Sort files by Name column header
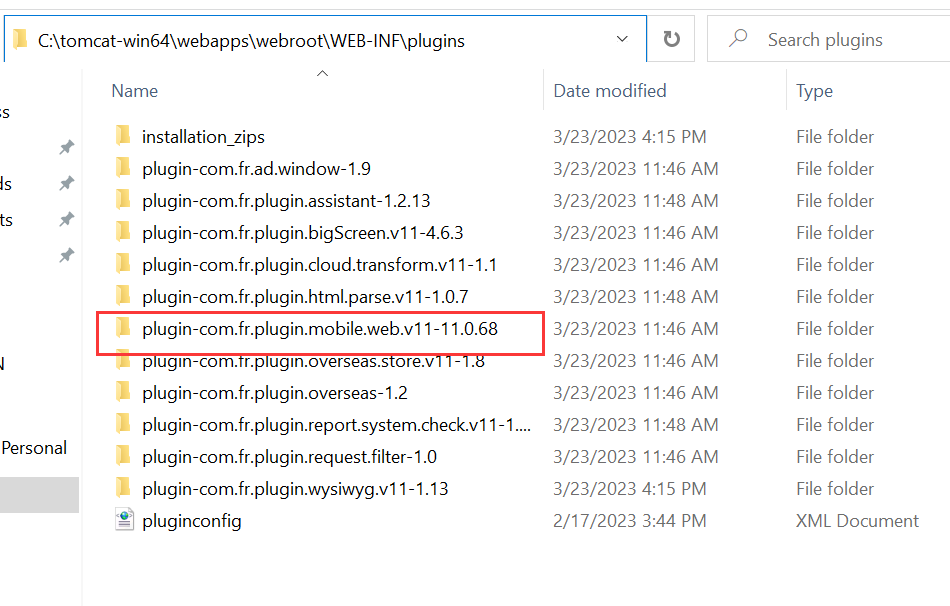 (x=135, y=91)
